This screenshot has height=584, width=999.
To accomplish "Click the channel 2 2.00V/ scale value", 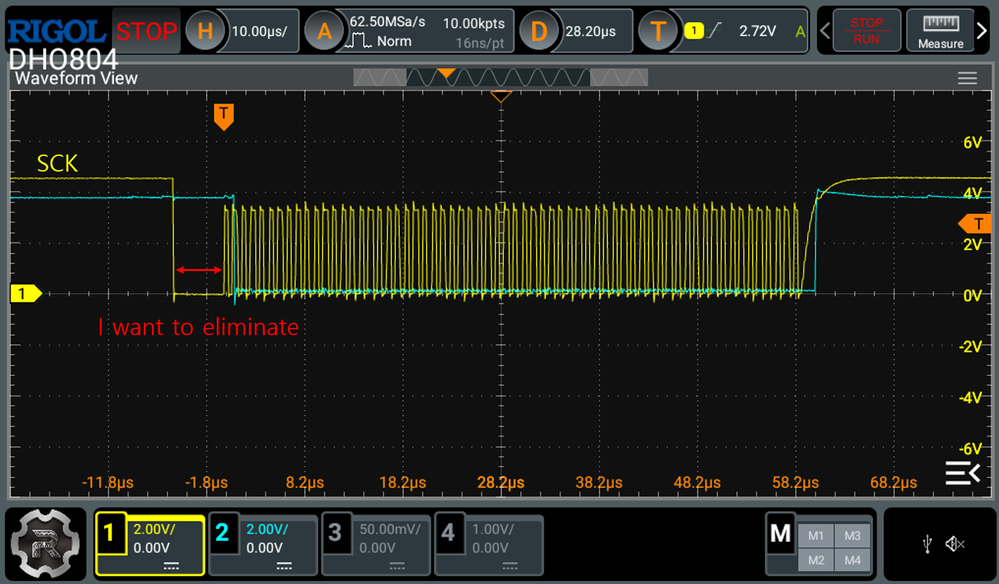I will point(267,529).
